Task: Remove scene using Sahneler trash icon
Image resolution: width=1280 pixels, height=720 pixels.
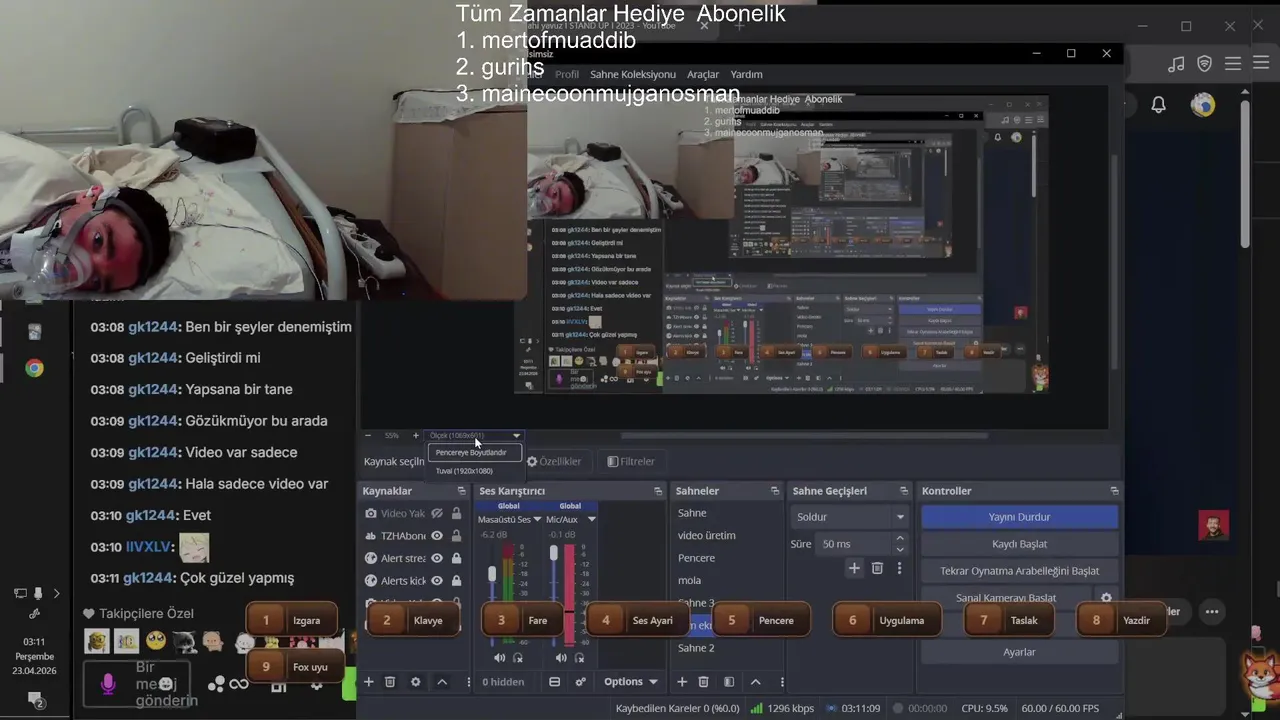Action: [704, 682]
